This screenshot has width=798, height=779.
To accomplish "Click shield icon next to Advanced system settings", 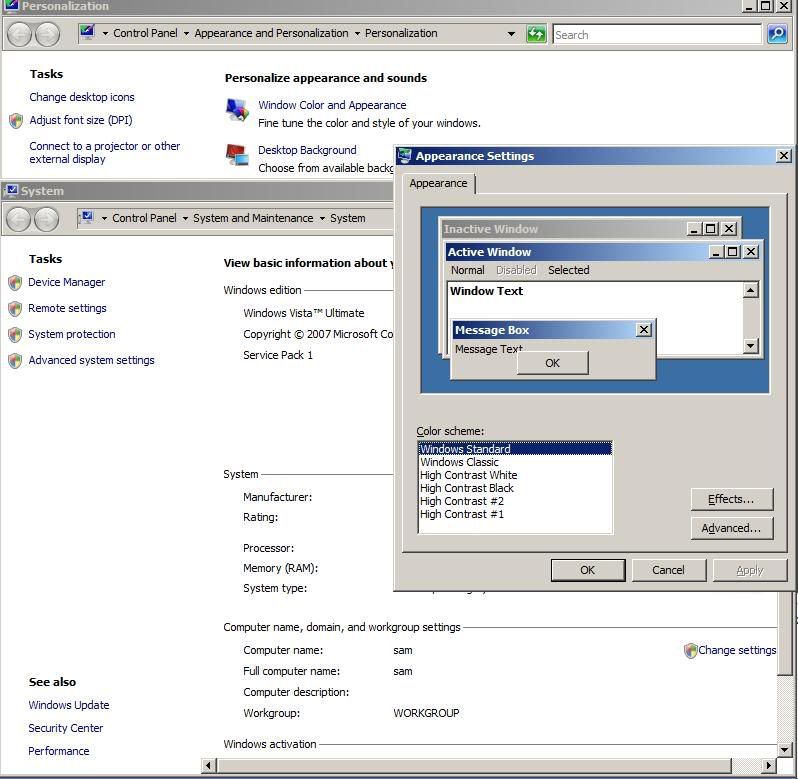I will 15,361.
